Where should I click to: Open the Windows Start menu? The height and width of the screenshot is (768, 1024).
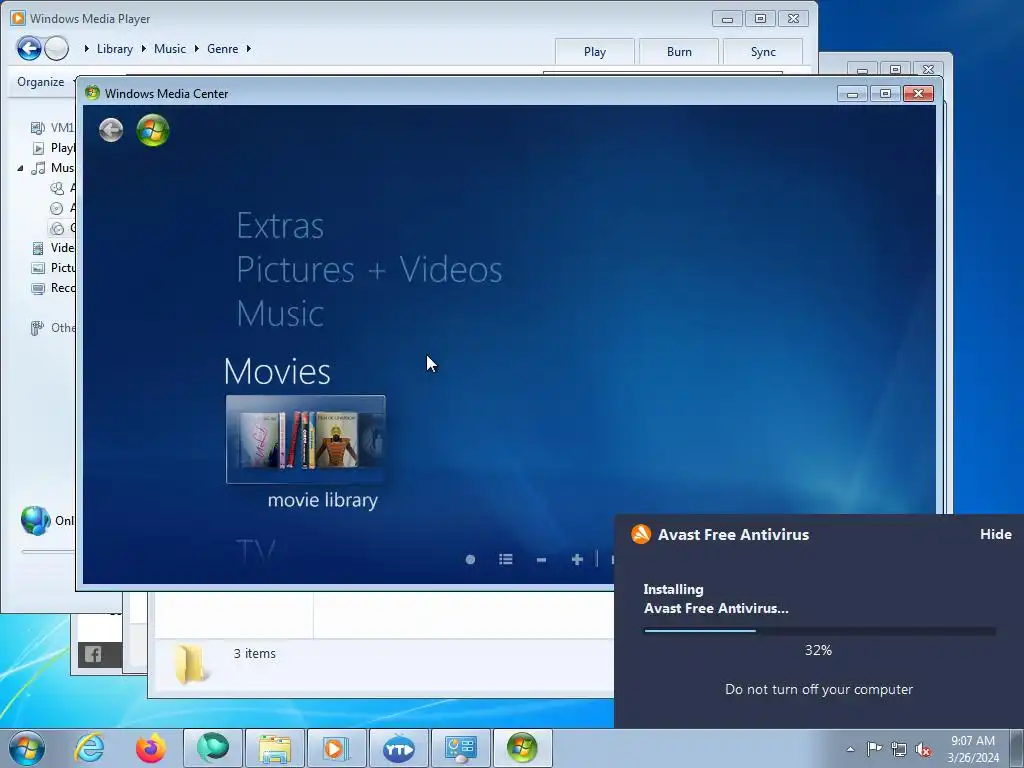(x=27, y=748)
